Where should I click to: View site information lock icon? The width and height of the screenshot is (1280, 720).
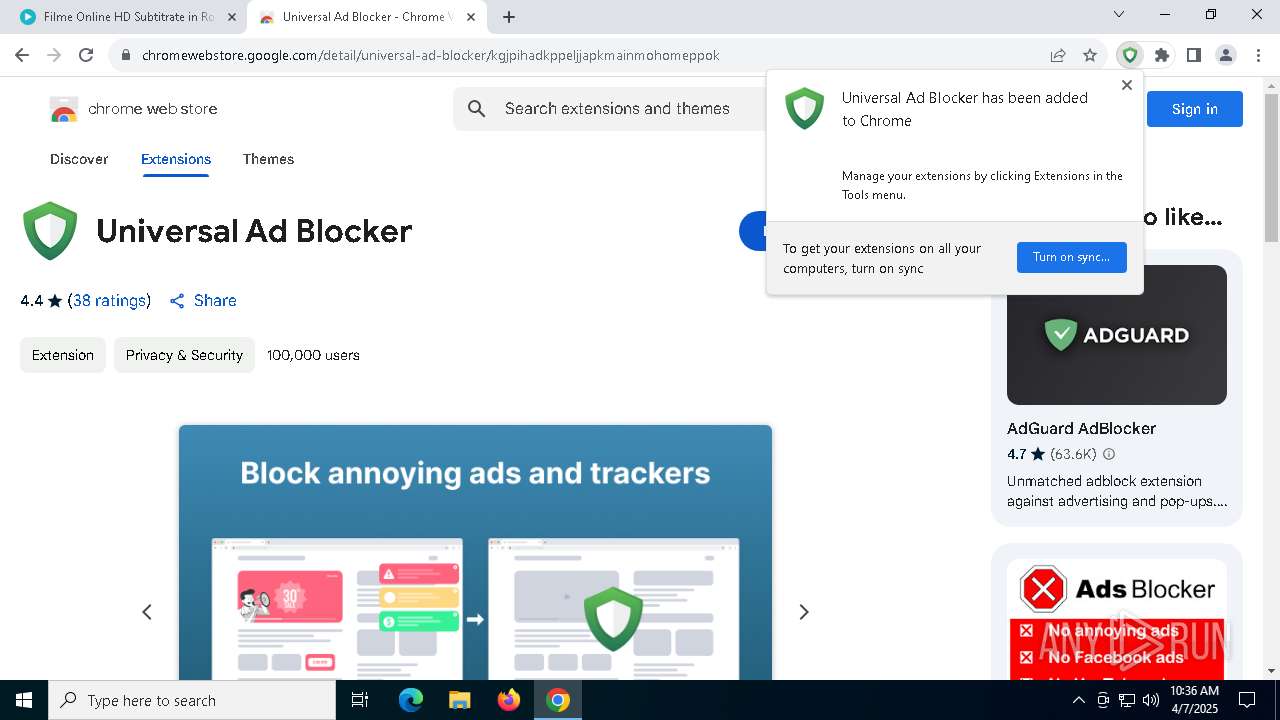(x=126, y=55)
